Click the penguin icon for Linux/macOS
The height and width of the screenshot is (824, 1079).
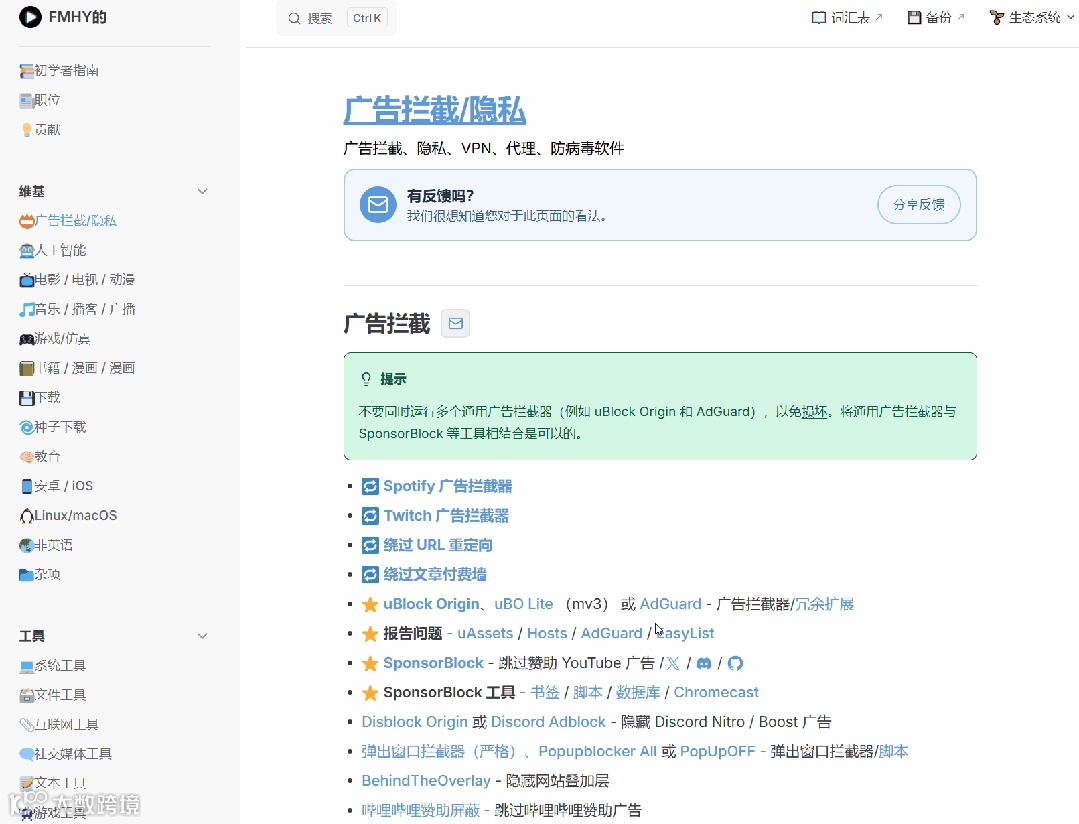point(26,516)
